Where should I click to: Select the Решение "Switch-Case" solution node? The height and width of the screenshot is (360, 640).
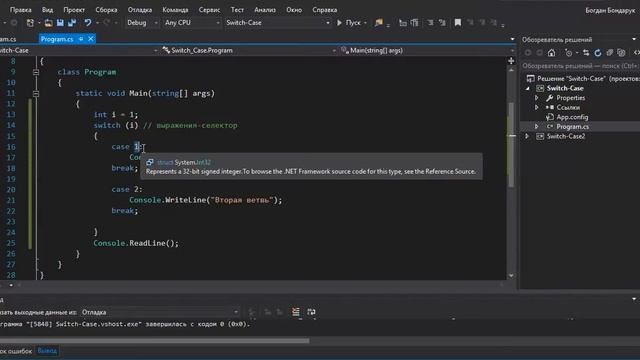click(582, 78)
